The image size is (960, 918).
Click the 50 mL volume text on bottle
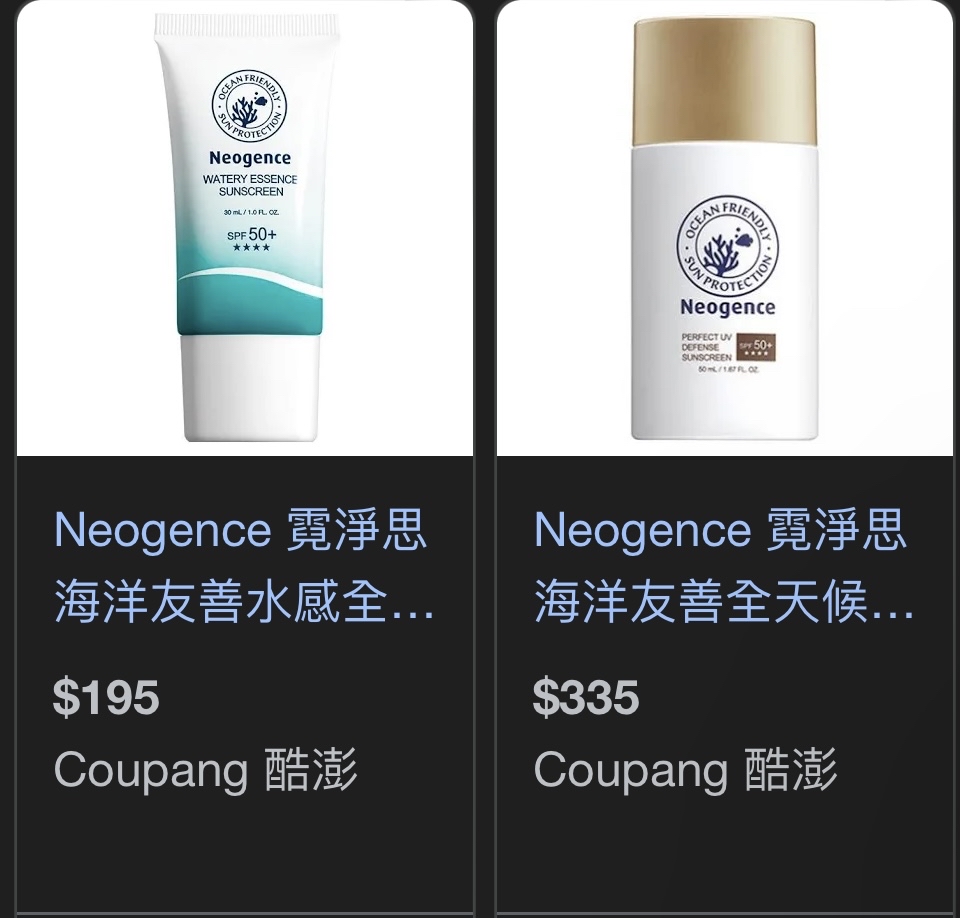tap(729, 370)
